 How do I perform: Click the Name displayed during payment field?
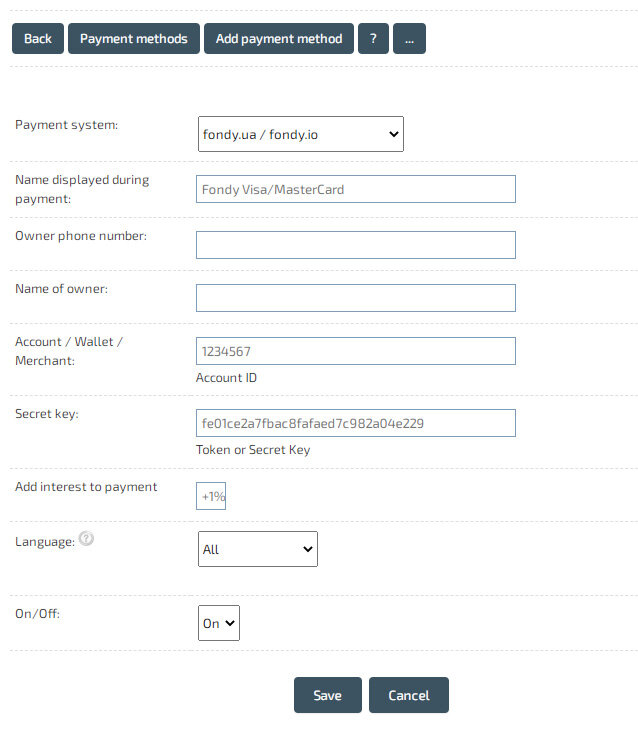tap(355, 189)
